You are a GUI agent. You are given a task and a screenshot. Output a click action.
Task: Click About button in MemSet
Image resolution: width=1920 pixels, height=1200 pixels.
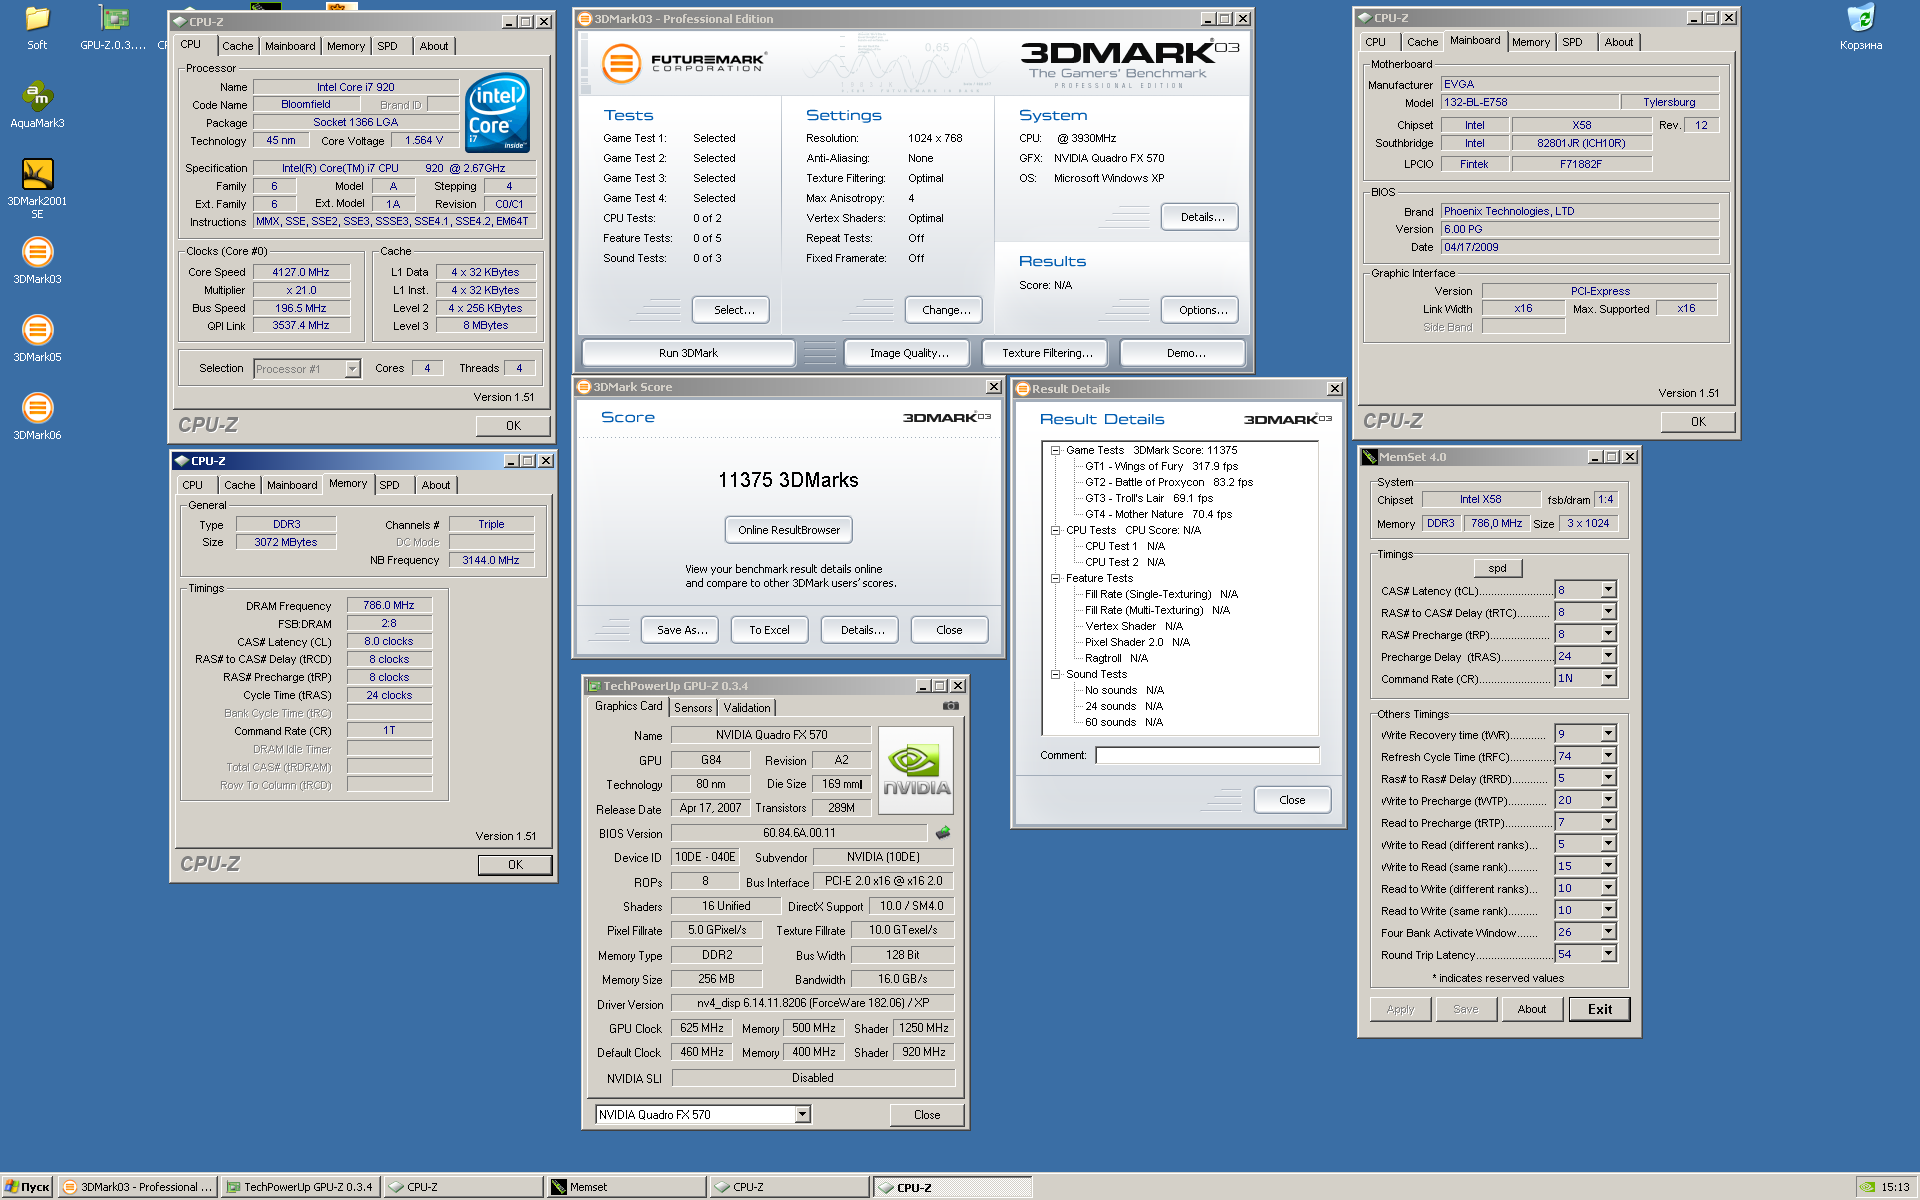coord(1531,1009)
